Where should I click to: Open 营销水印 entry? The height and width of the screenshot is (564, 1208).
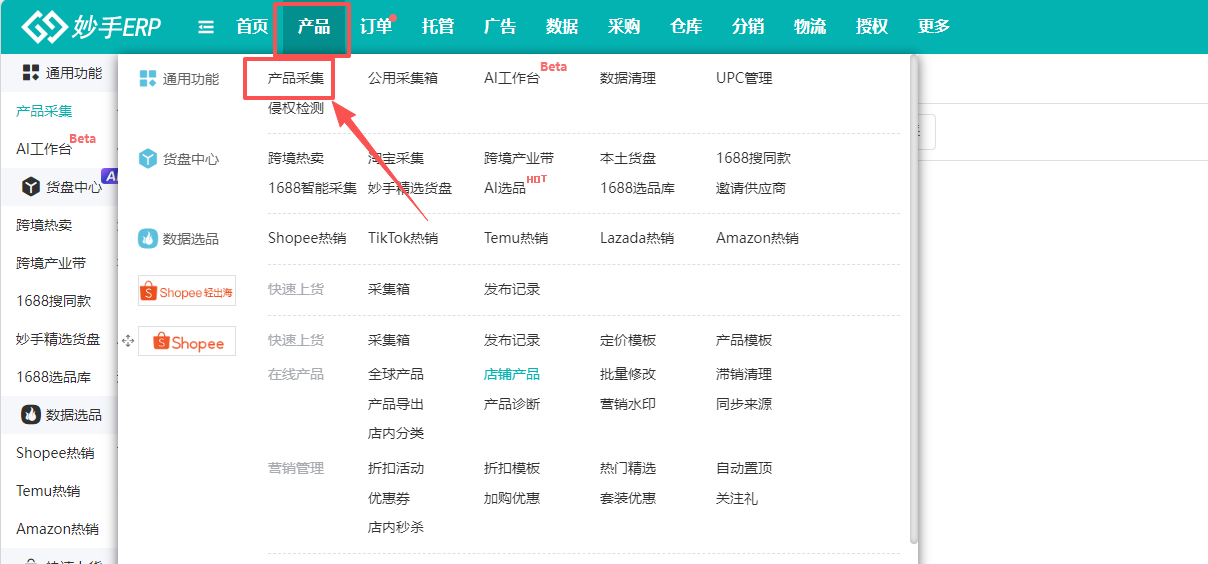coord(628,404)
